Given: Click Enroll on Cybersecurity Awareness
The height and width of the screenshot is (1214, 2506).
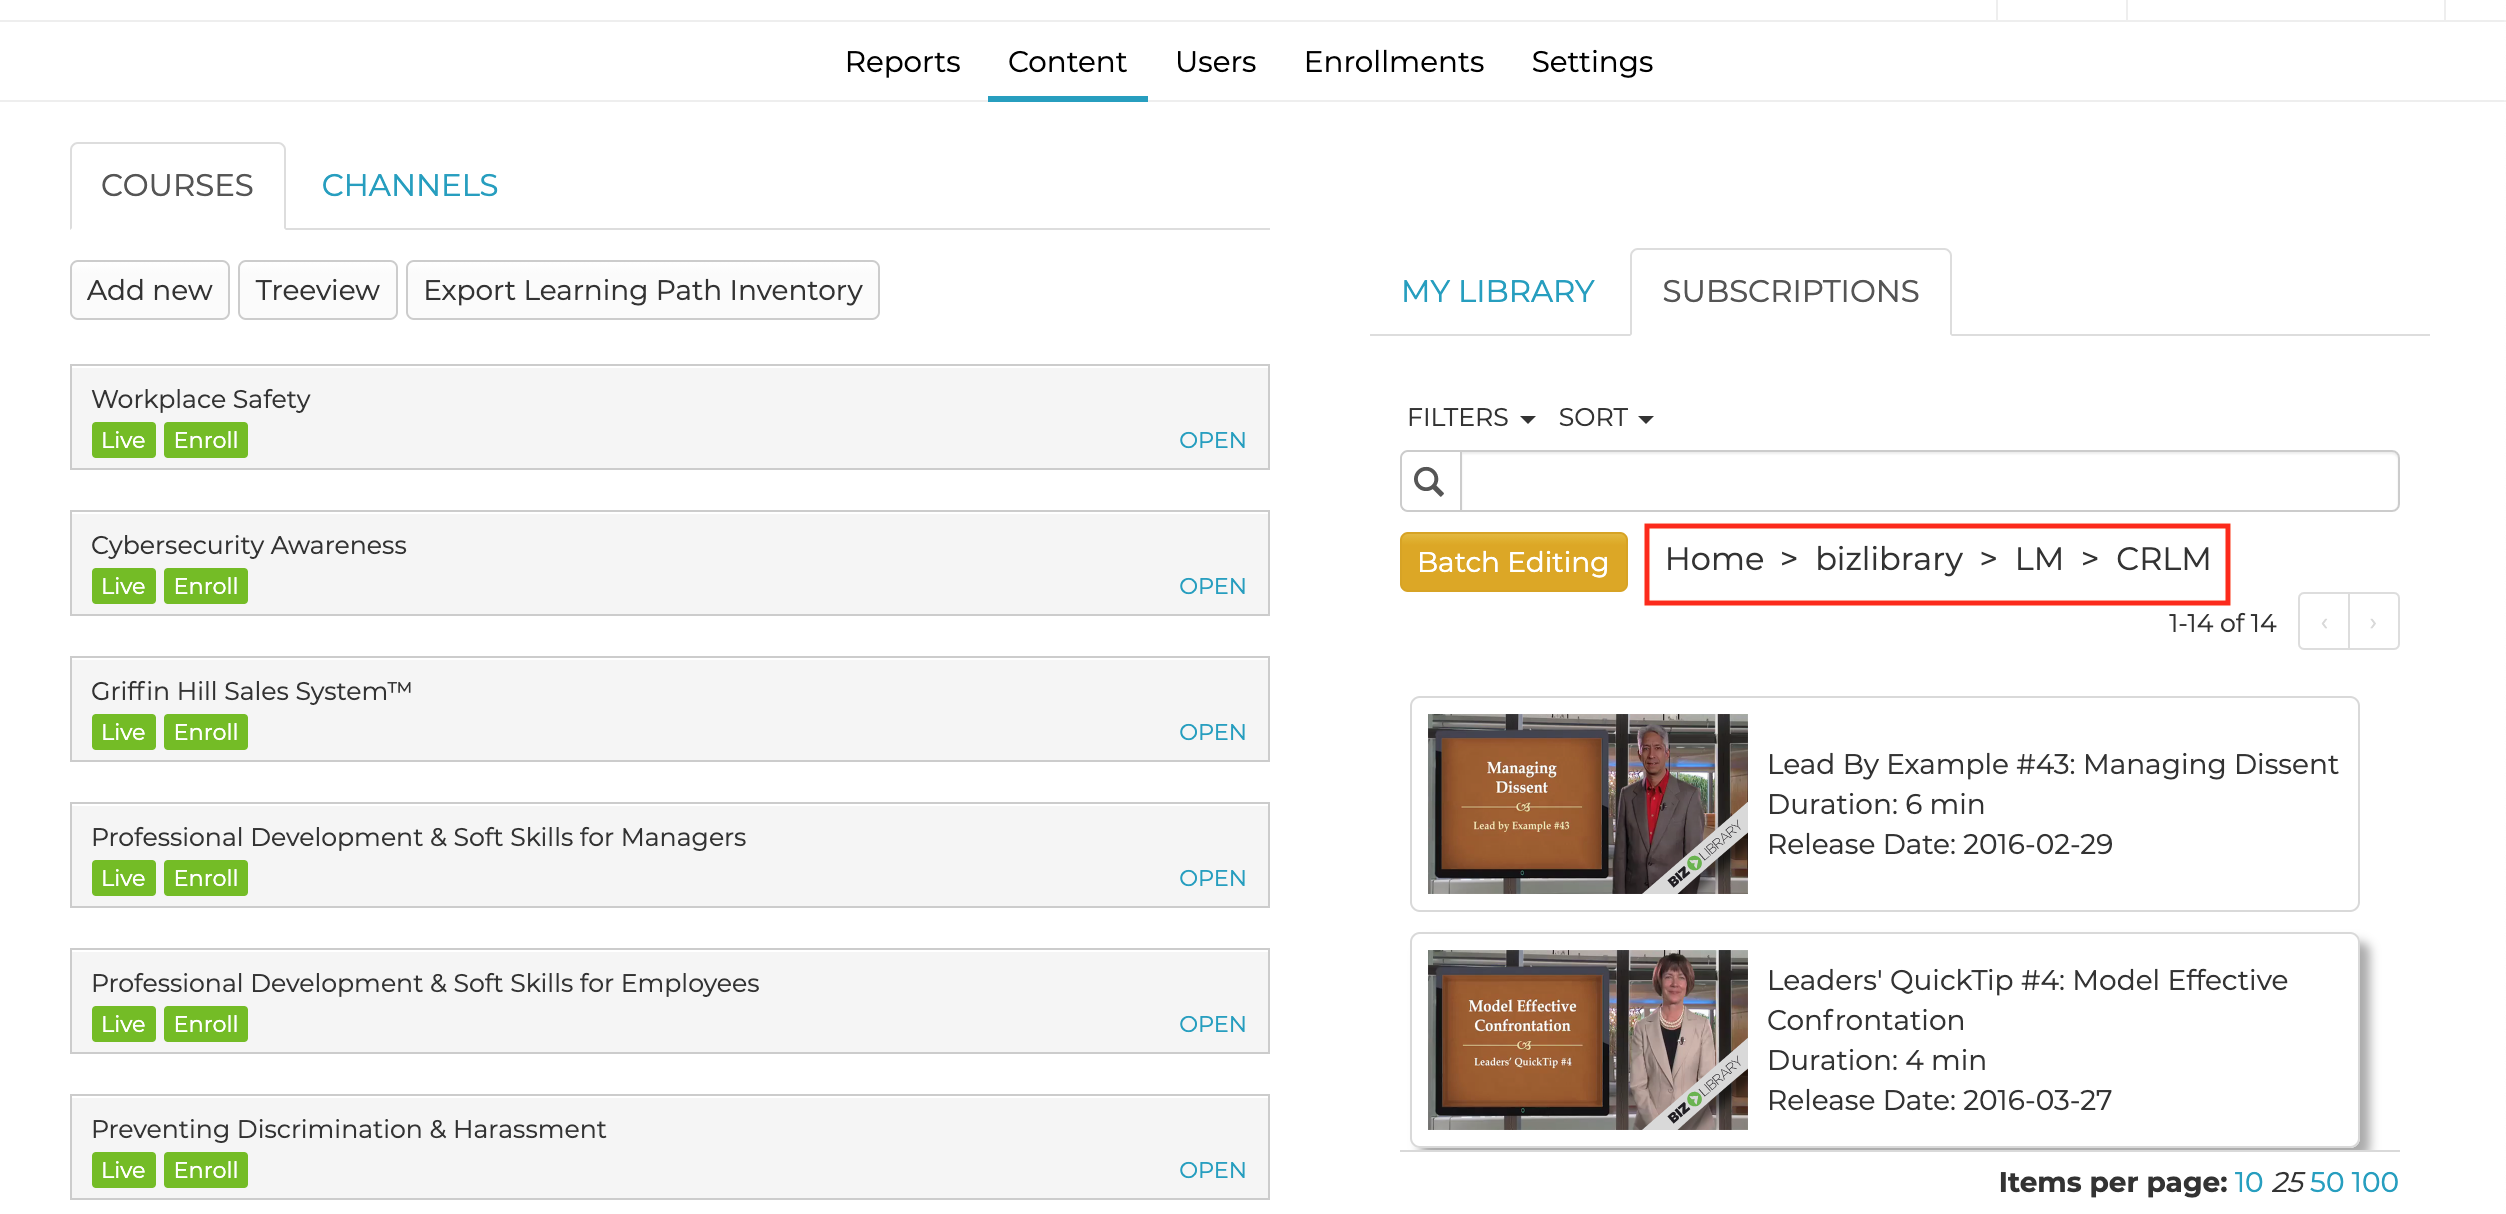Looking at the screenshot, I should [205, 586].
